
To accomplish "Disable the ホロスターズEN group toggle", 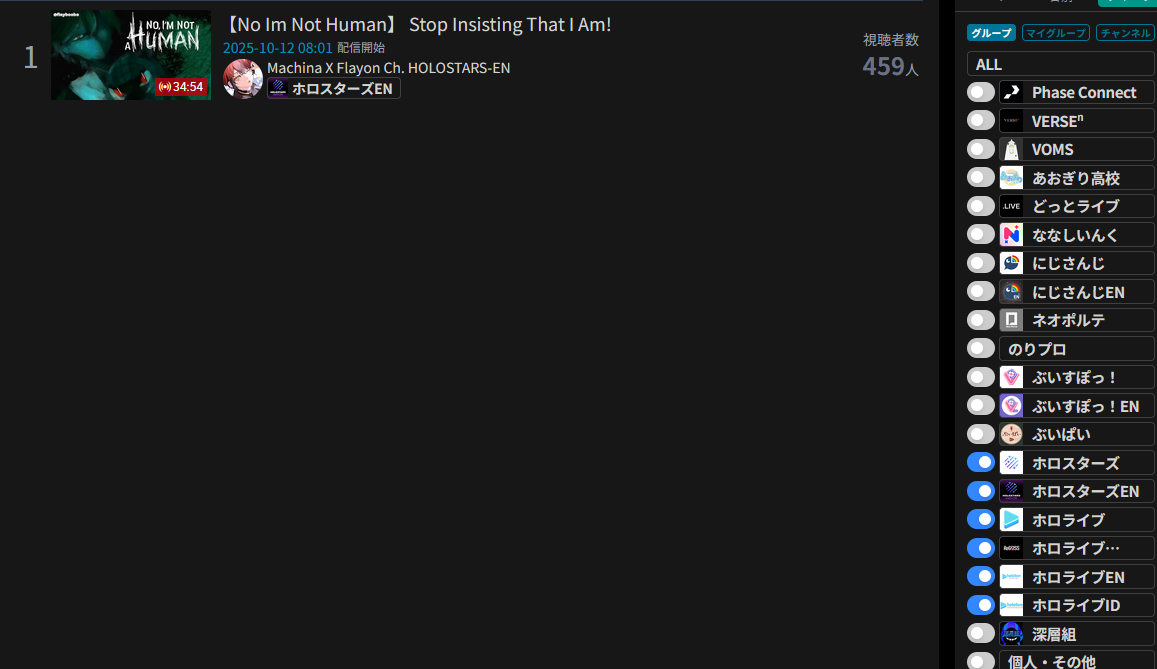I will point(981,491).
